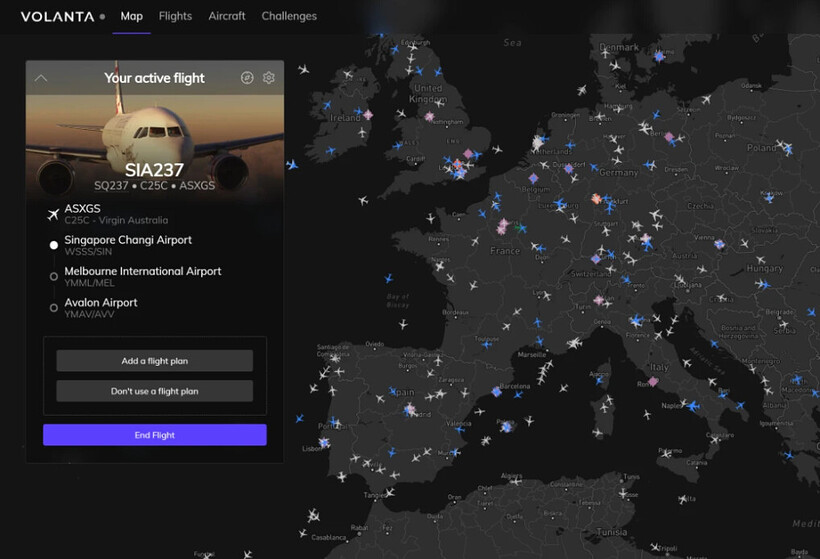This screenshot has width=820, height=559.
Task: Select Avalon Airport entry
Action: click(x=100, y=308)
